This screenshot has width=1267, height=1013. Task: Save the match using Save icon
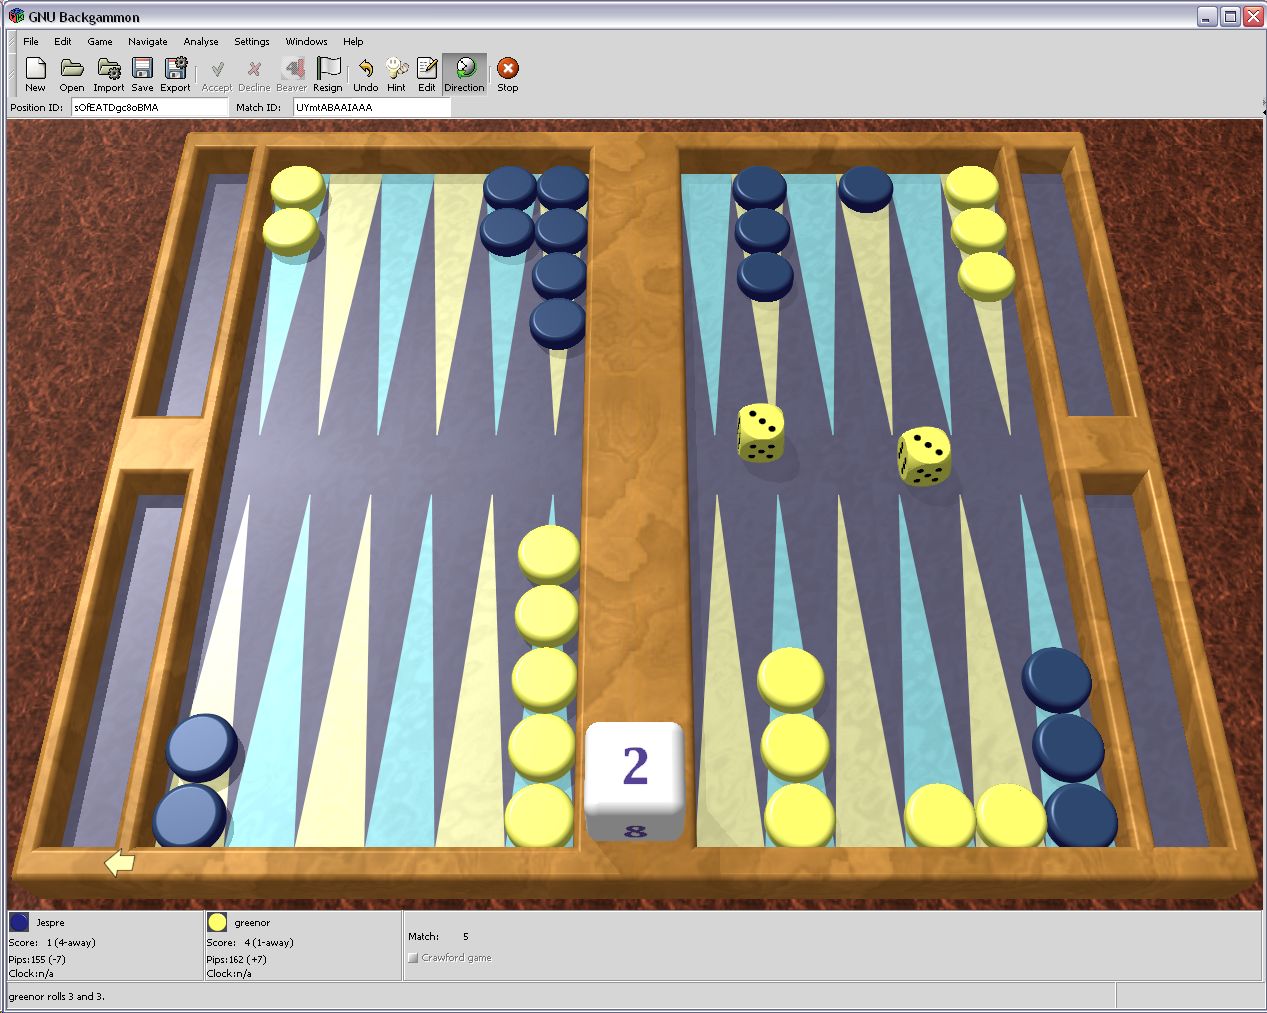pos(142,74)
